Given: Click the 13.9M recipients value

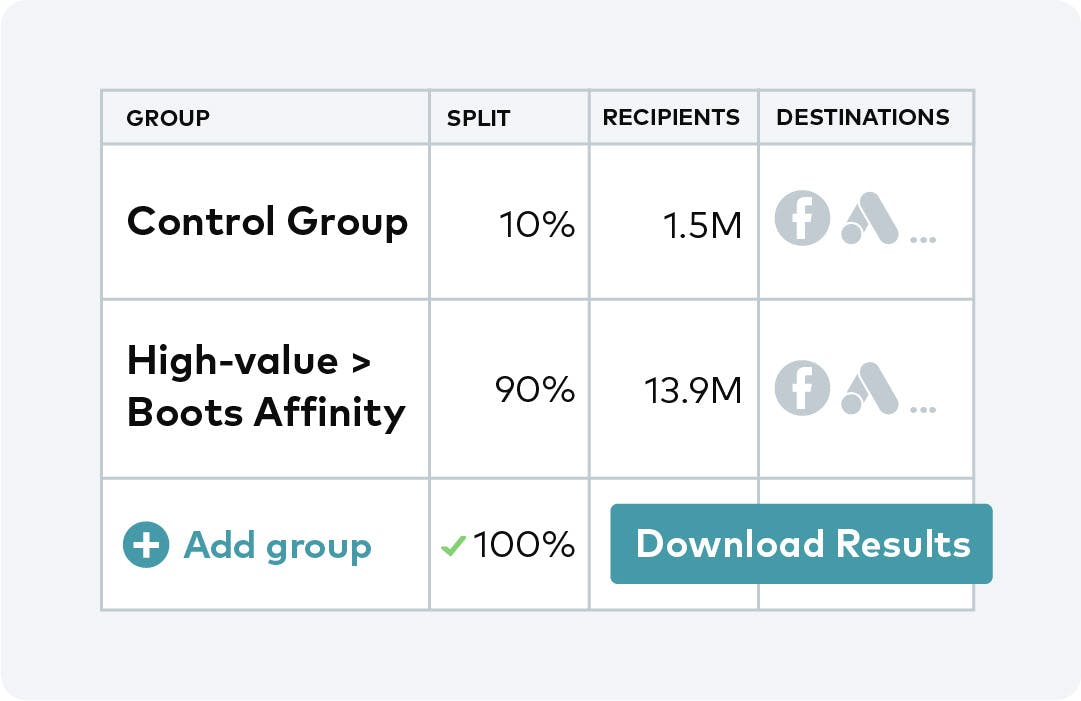Looking at the screenshot, I should [x=692, y=390].
